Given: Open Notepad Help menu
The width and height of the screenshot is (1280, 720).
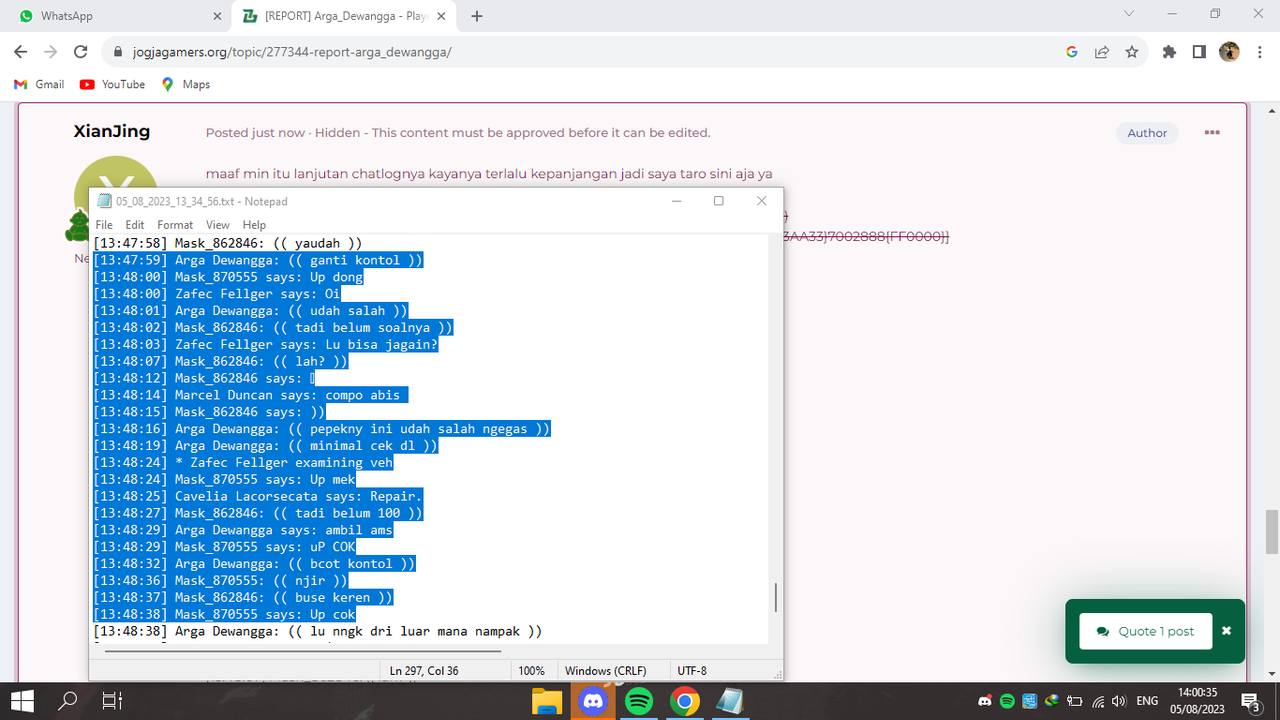Looking at the screenshot, I should (254, 225).
